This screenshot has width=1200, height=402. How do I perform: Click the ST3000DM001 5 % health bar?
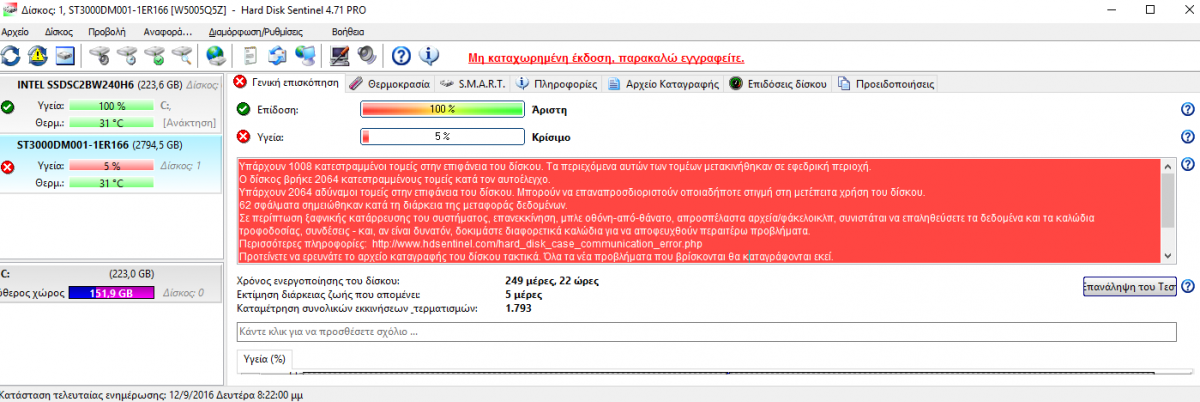[x=112, y=165]
